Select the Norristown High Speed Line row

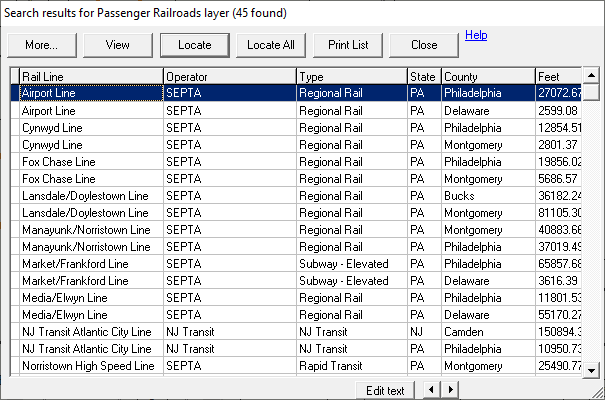click(x=90, y=366)
